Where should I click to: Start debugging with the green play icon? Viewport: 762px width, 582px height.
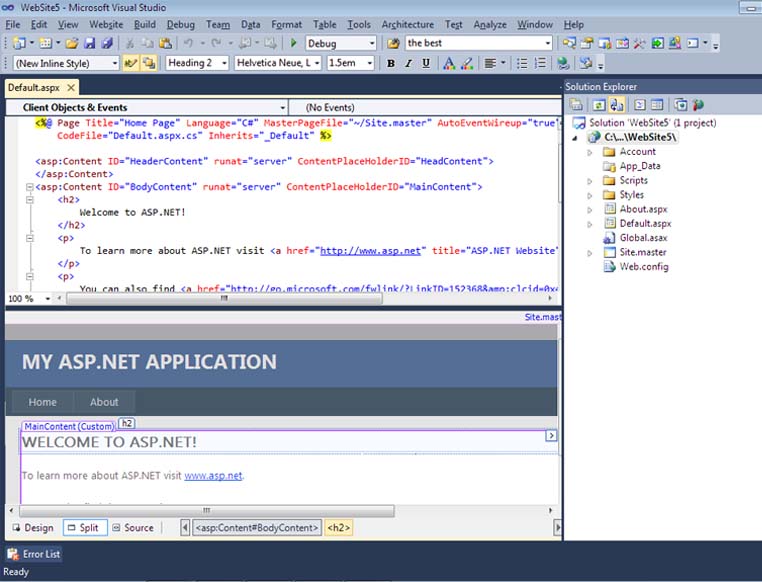click(293, 43)
